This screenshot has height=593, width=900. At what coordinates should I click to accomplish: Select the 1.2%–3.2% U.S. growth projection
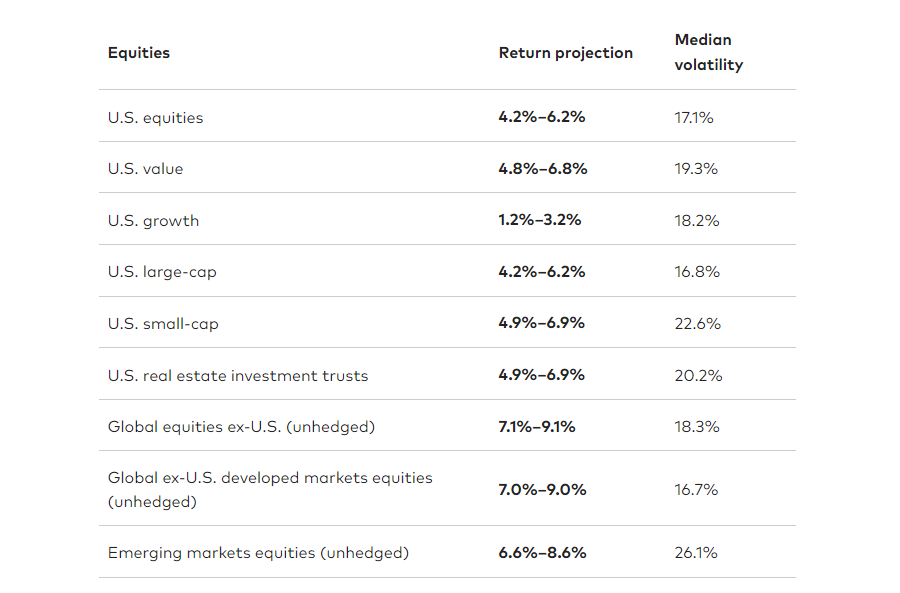click(x=539, y=220)
